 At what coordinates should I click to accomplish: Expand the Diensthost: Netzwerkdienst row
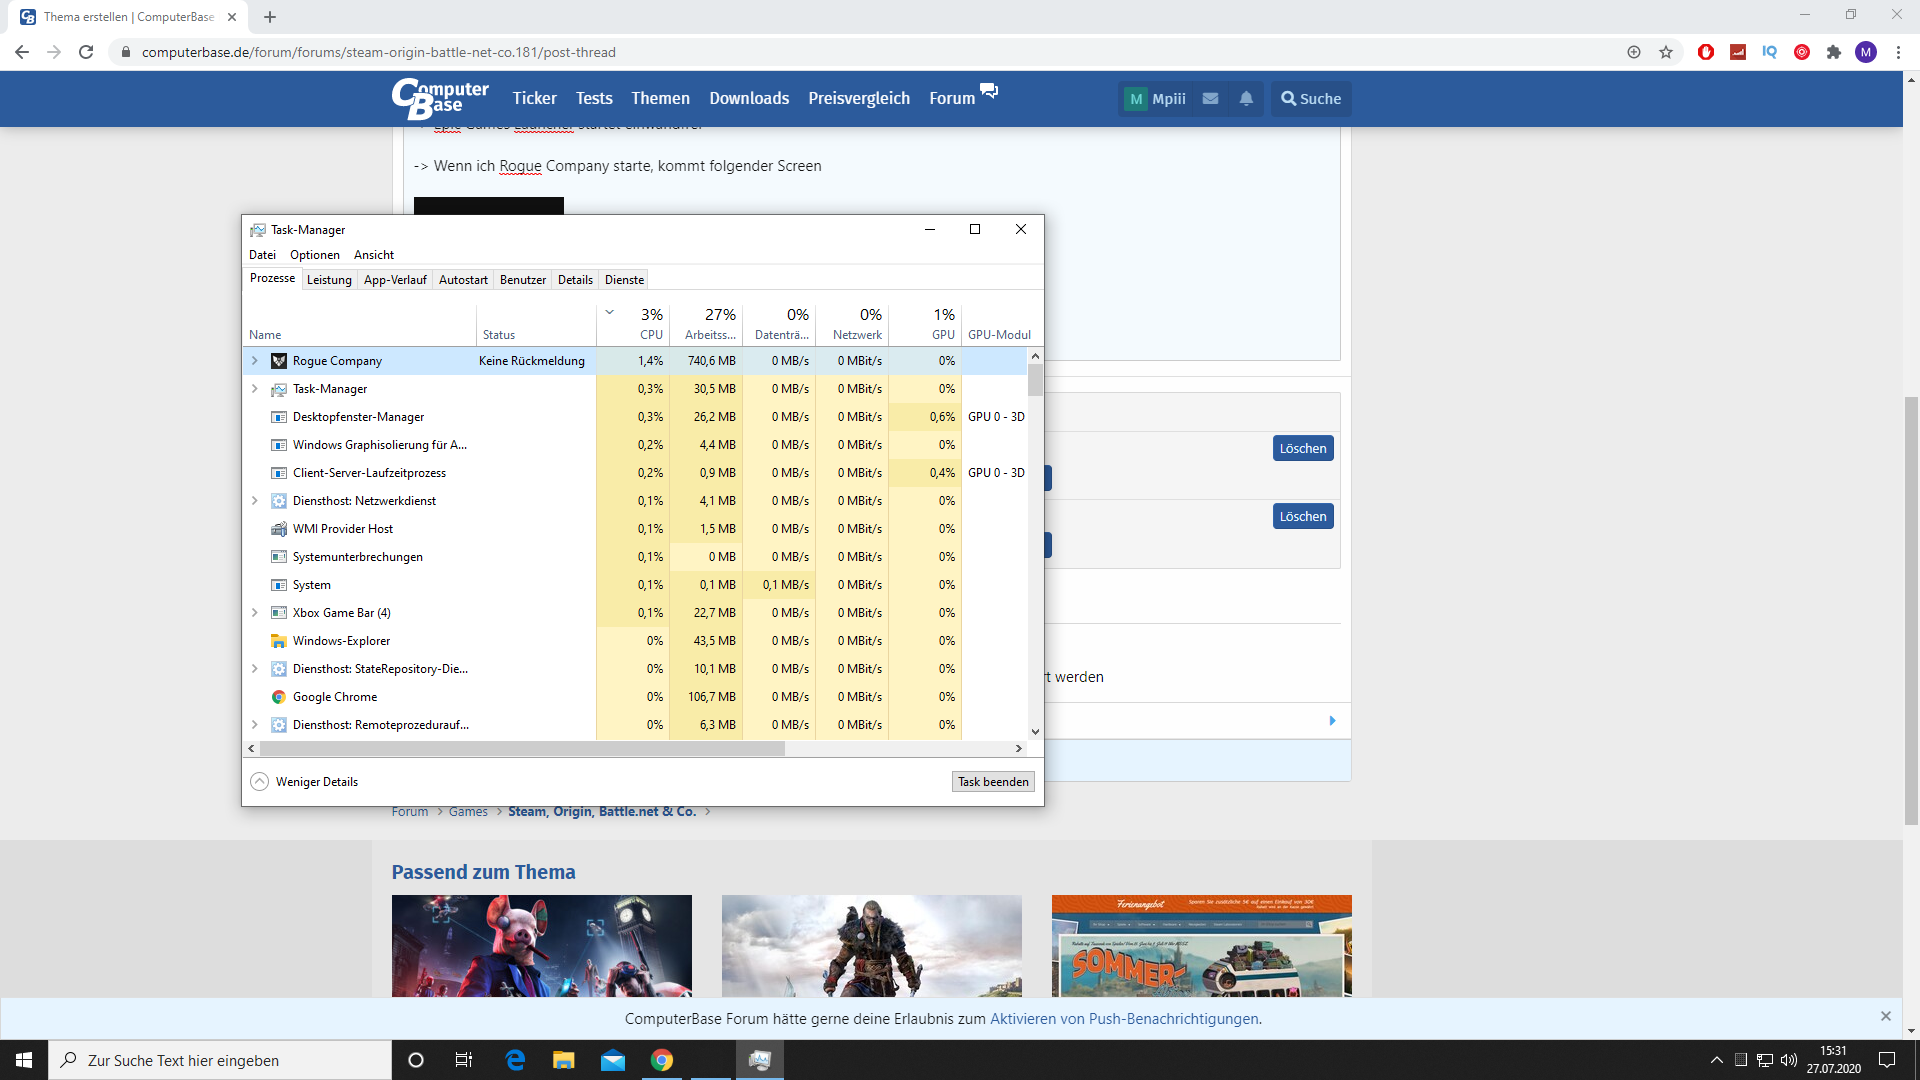255,501
